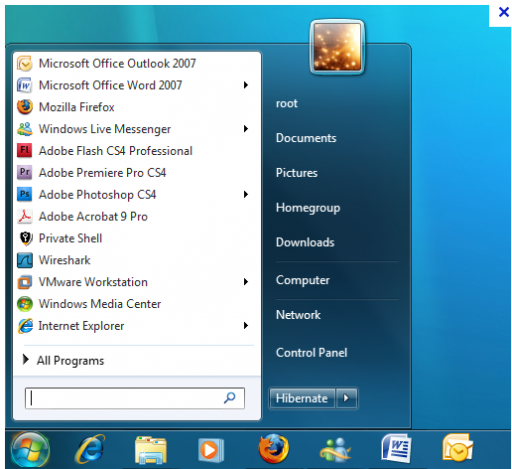This screenshot has height=469, width=512.
Task: Select Downloads in the Start menu
Action: tap(305, 242)
